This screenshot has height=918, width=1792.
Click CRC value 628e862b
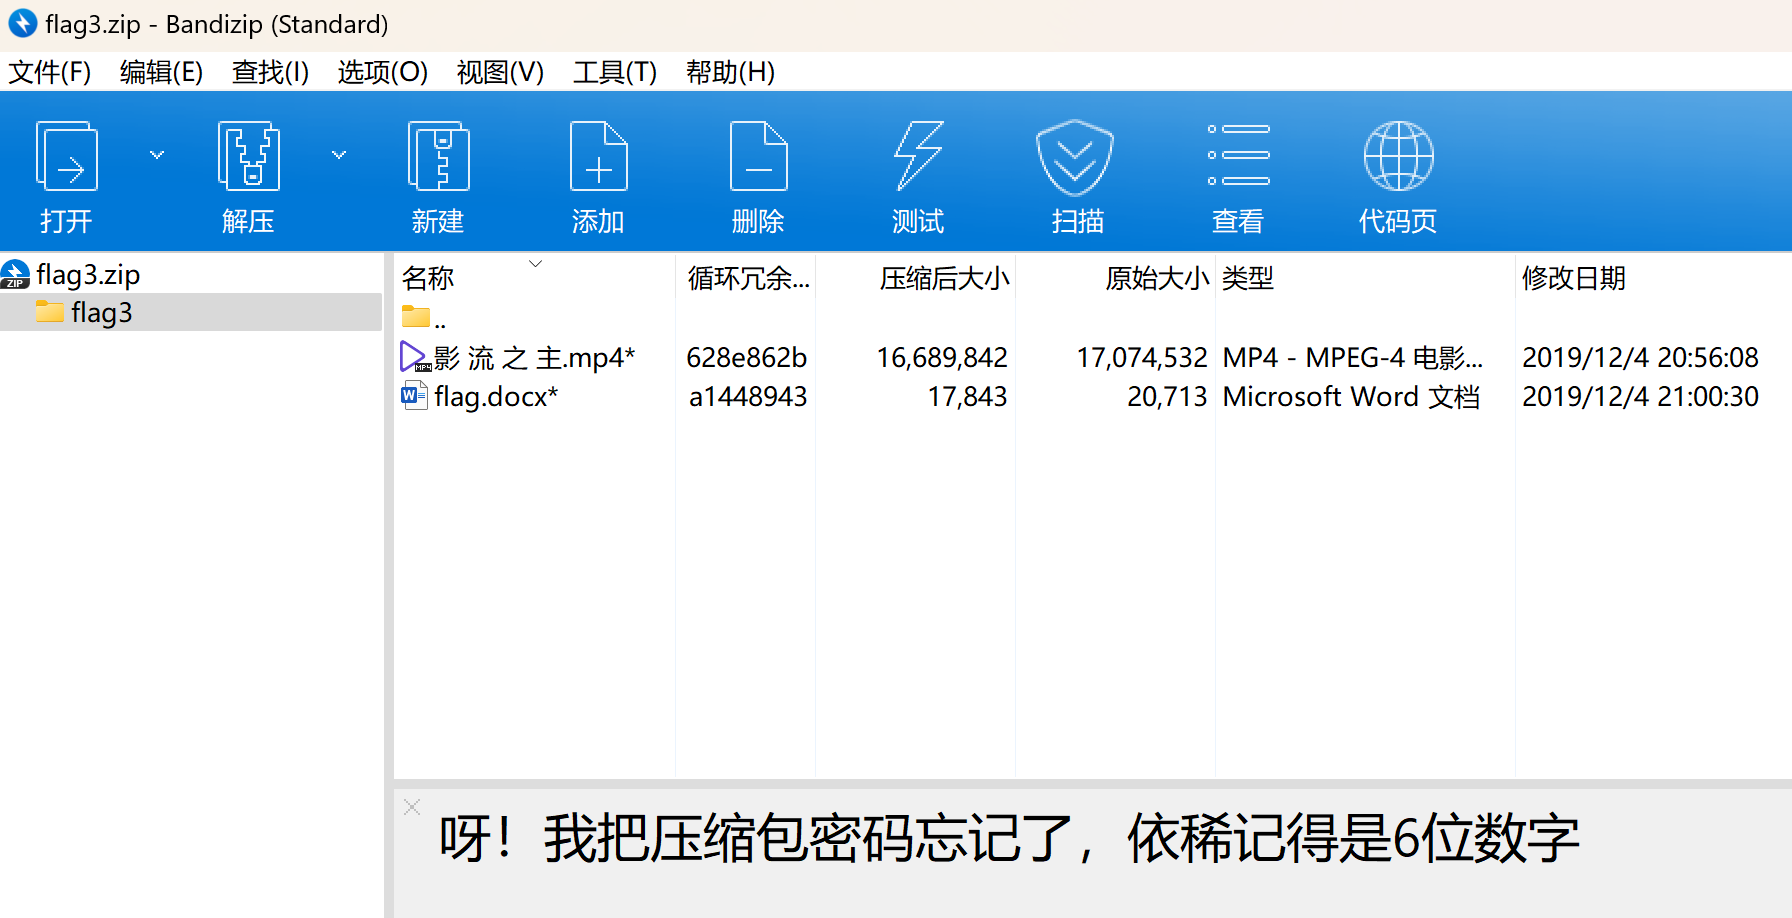point(746,357)
